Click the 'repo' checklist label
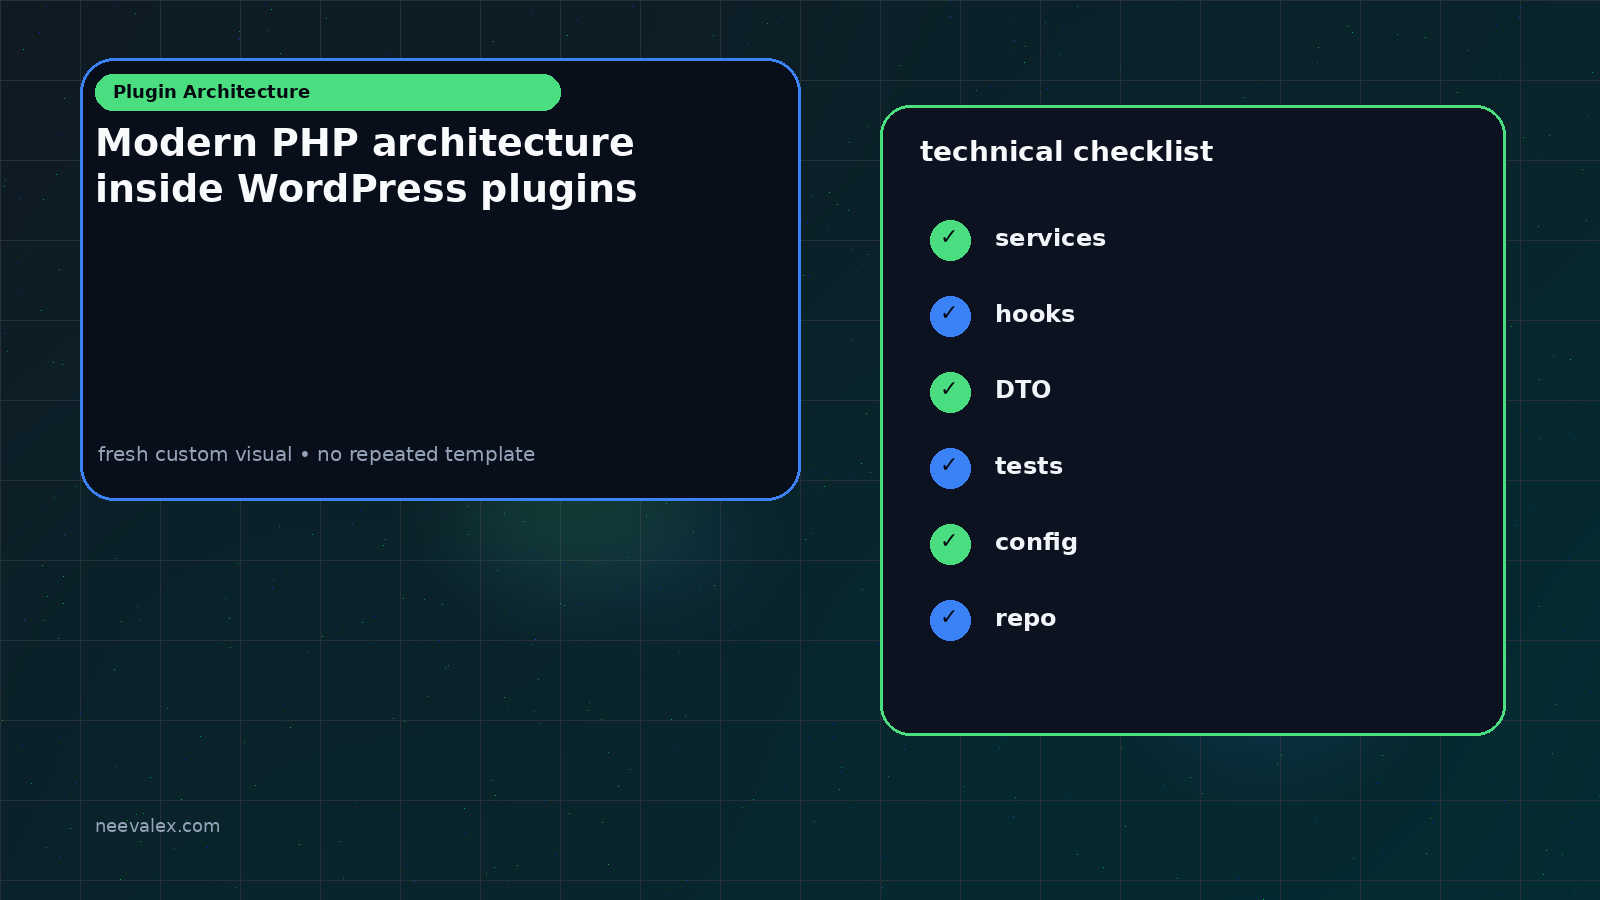The image size is (1600, 900). point(1025,619)
